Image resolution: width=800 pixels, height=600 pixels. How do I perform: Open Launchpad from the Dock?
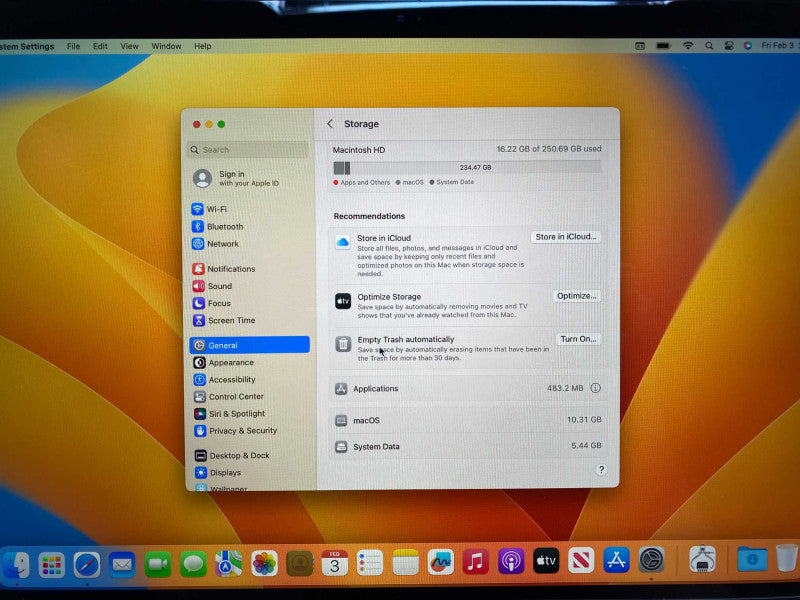pyautogui.click(x=52, y=565)
